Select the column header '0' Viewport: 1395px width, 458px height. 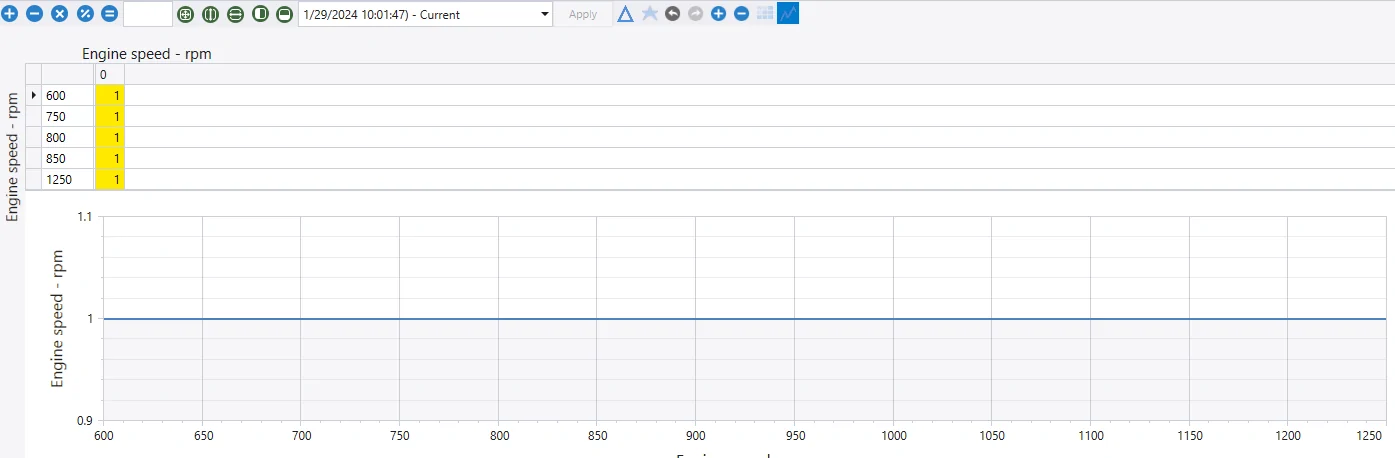point(109,75)
